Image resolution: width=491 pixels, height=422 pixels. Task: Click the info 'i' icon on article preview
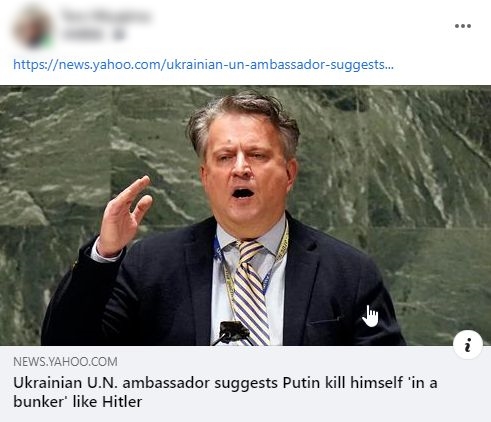468,345
